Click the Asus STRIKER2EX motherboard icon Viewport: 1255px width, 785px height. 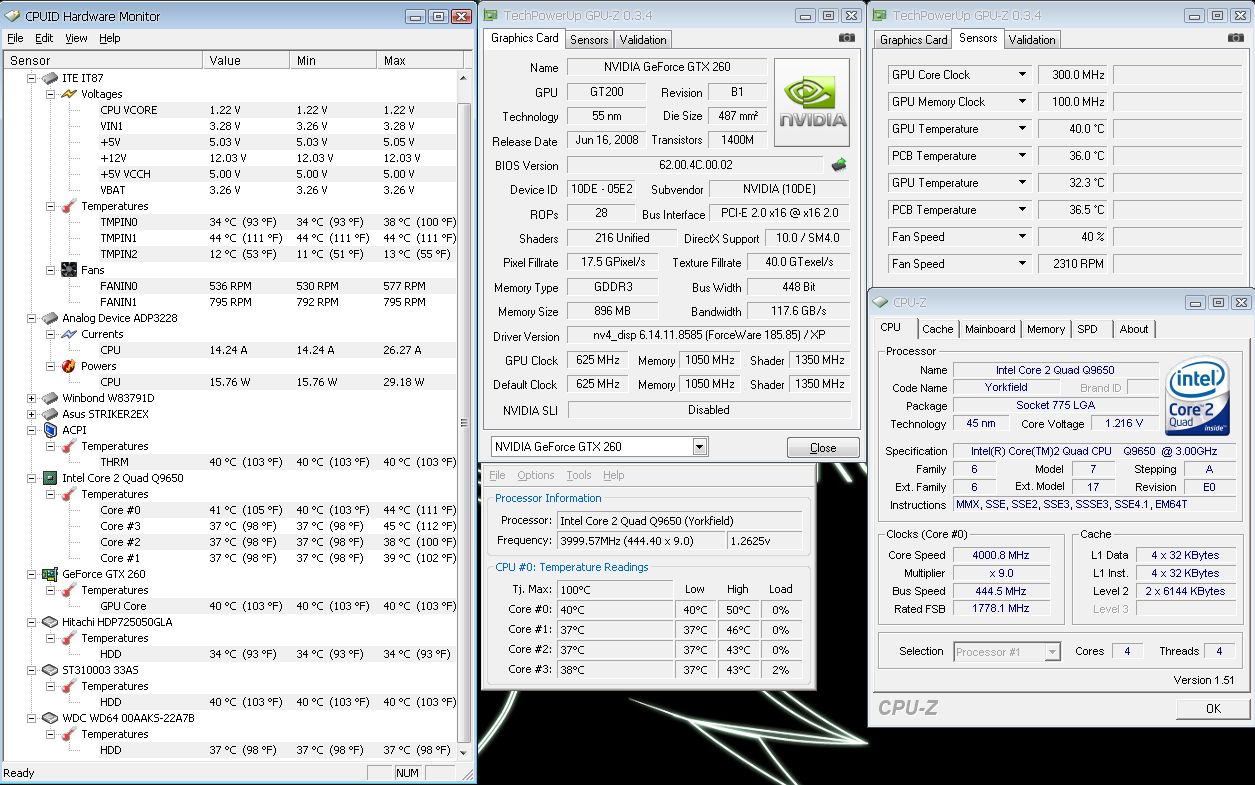[x=49, y=414]
